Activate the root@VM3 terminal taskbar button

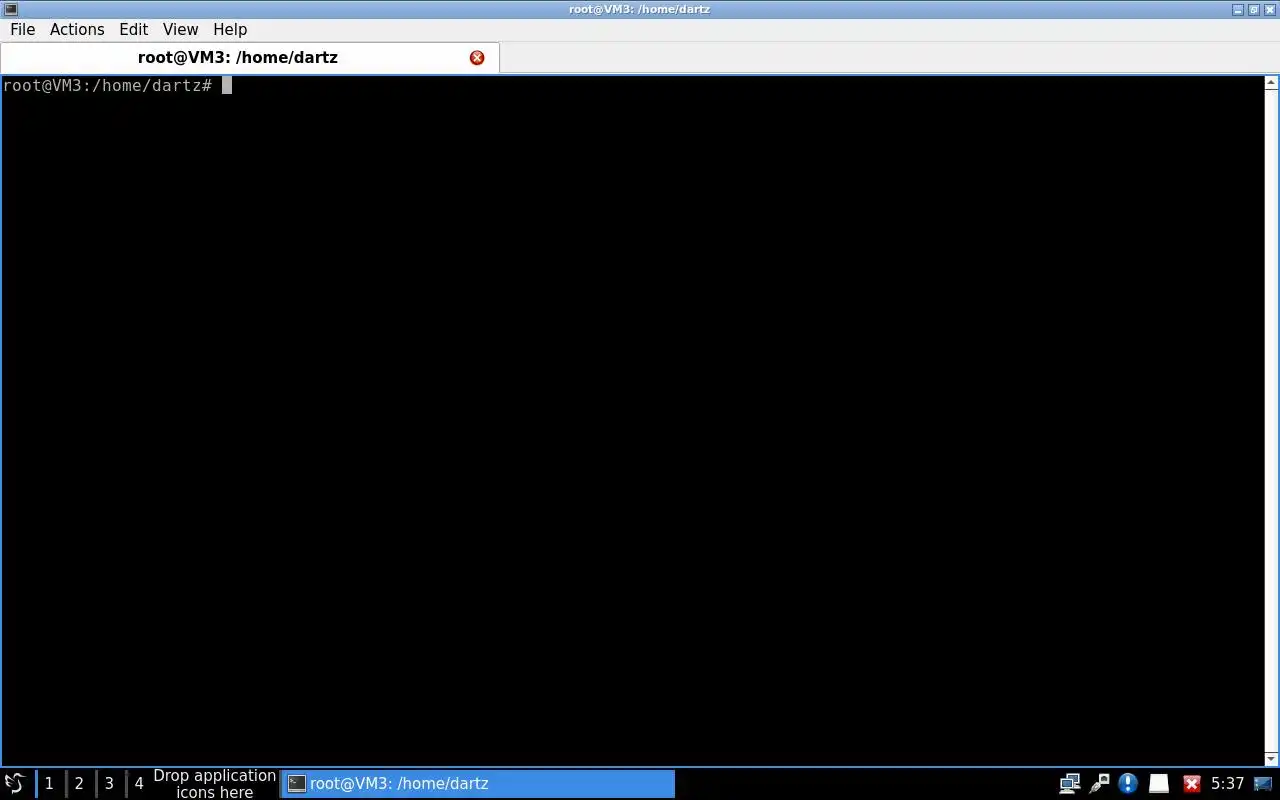(x=478, y=783)
